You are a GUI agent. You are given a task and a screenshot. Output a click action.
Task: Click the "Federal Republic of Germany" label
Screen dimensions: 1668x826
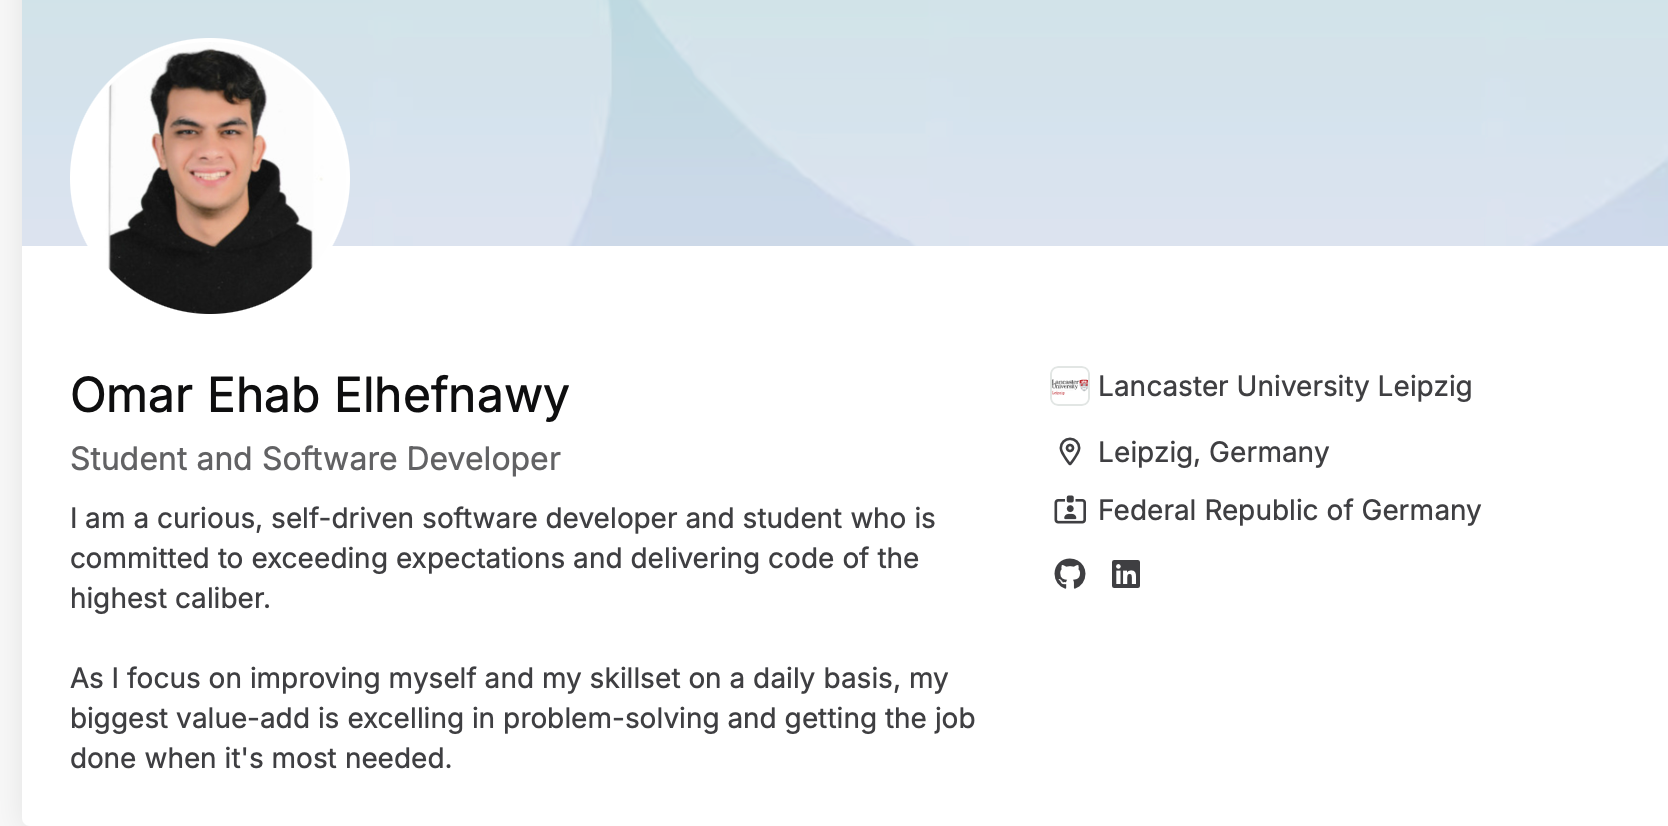pos(1289,510)
